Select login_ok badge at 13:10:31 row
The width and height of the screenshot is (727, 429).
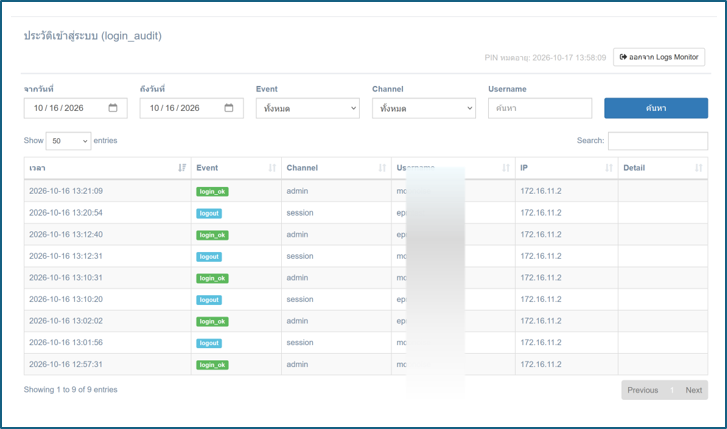pos(212,278)
